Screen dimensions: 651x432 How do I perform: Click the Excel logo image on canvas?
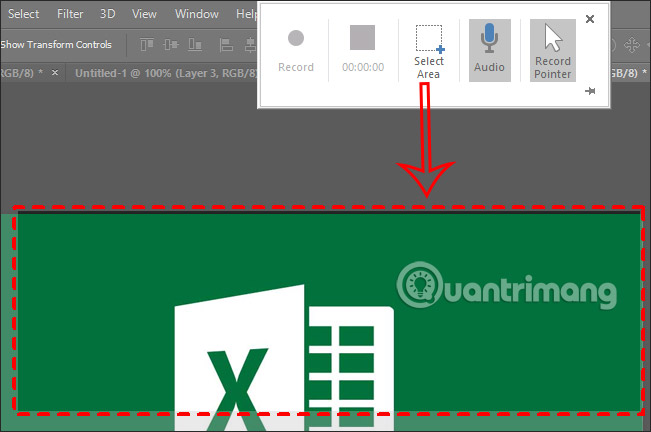click(x=284, y=358)
